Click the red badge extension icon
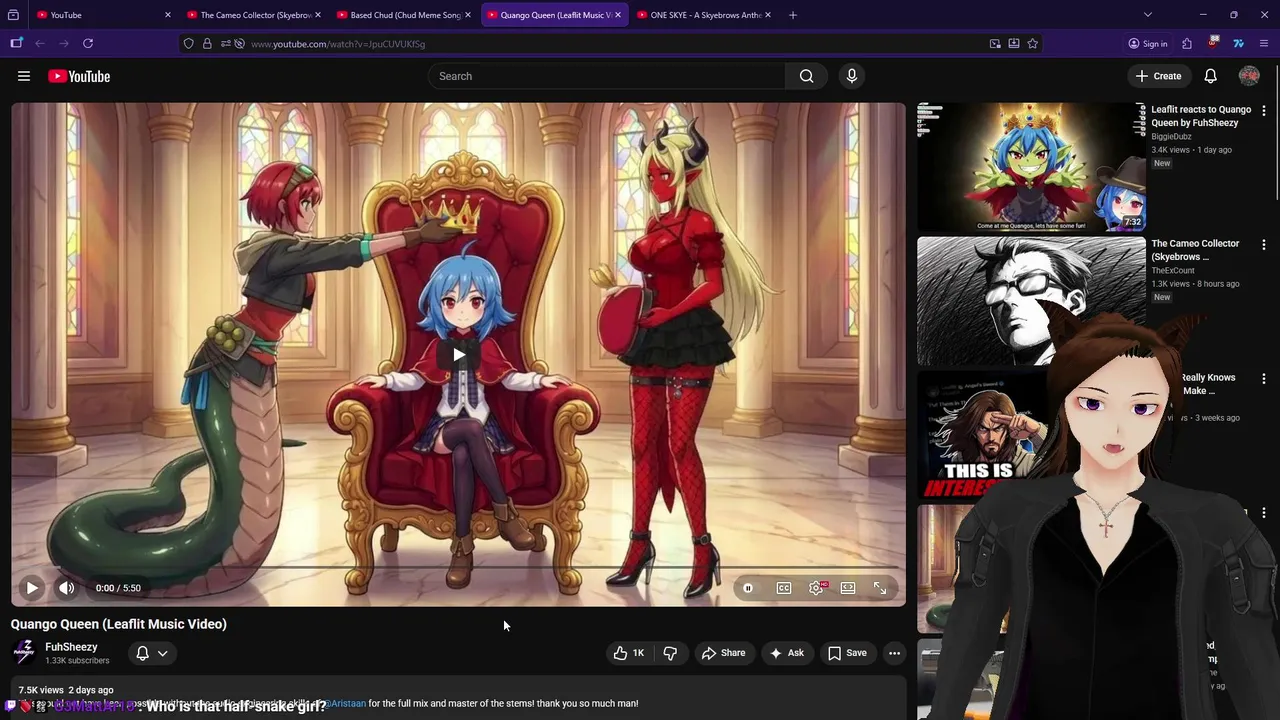 [1213, 44]
